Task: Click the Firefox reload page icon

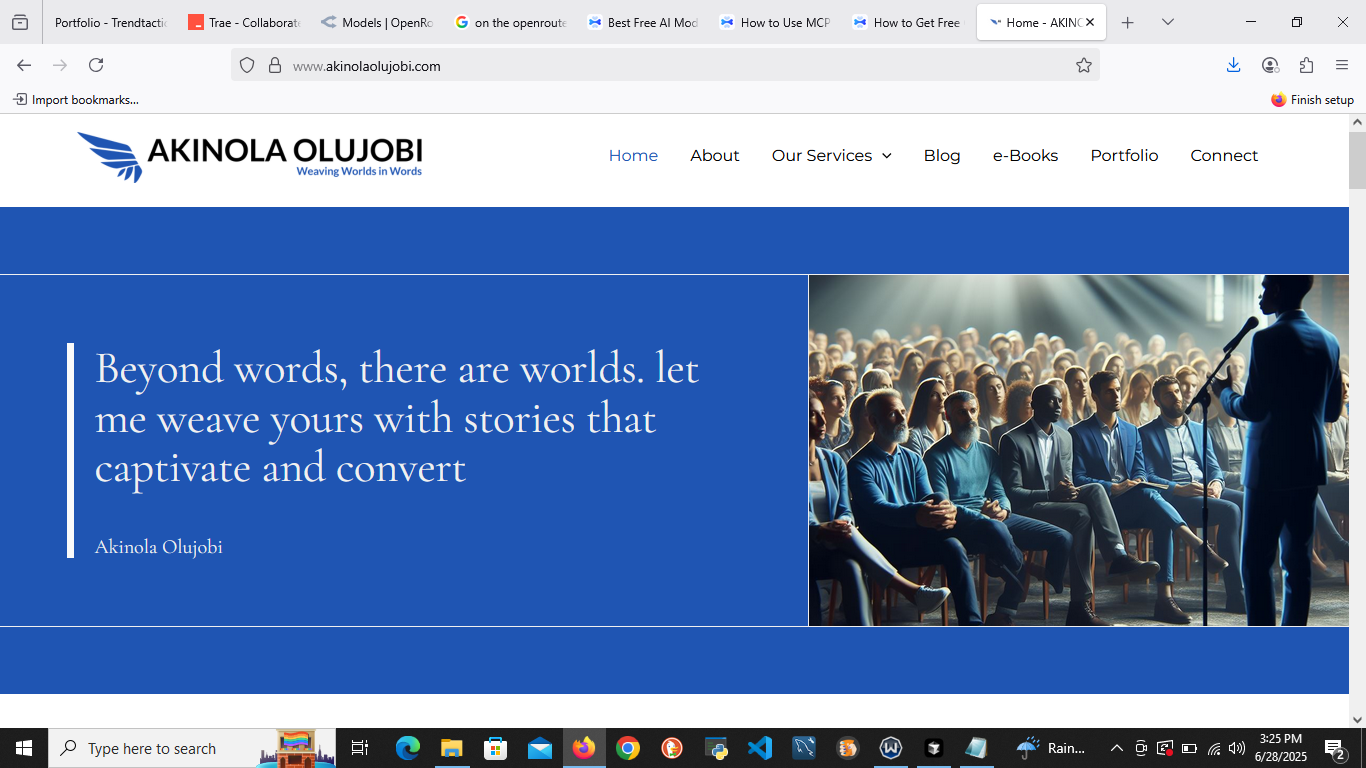Action: [96, 65]
